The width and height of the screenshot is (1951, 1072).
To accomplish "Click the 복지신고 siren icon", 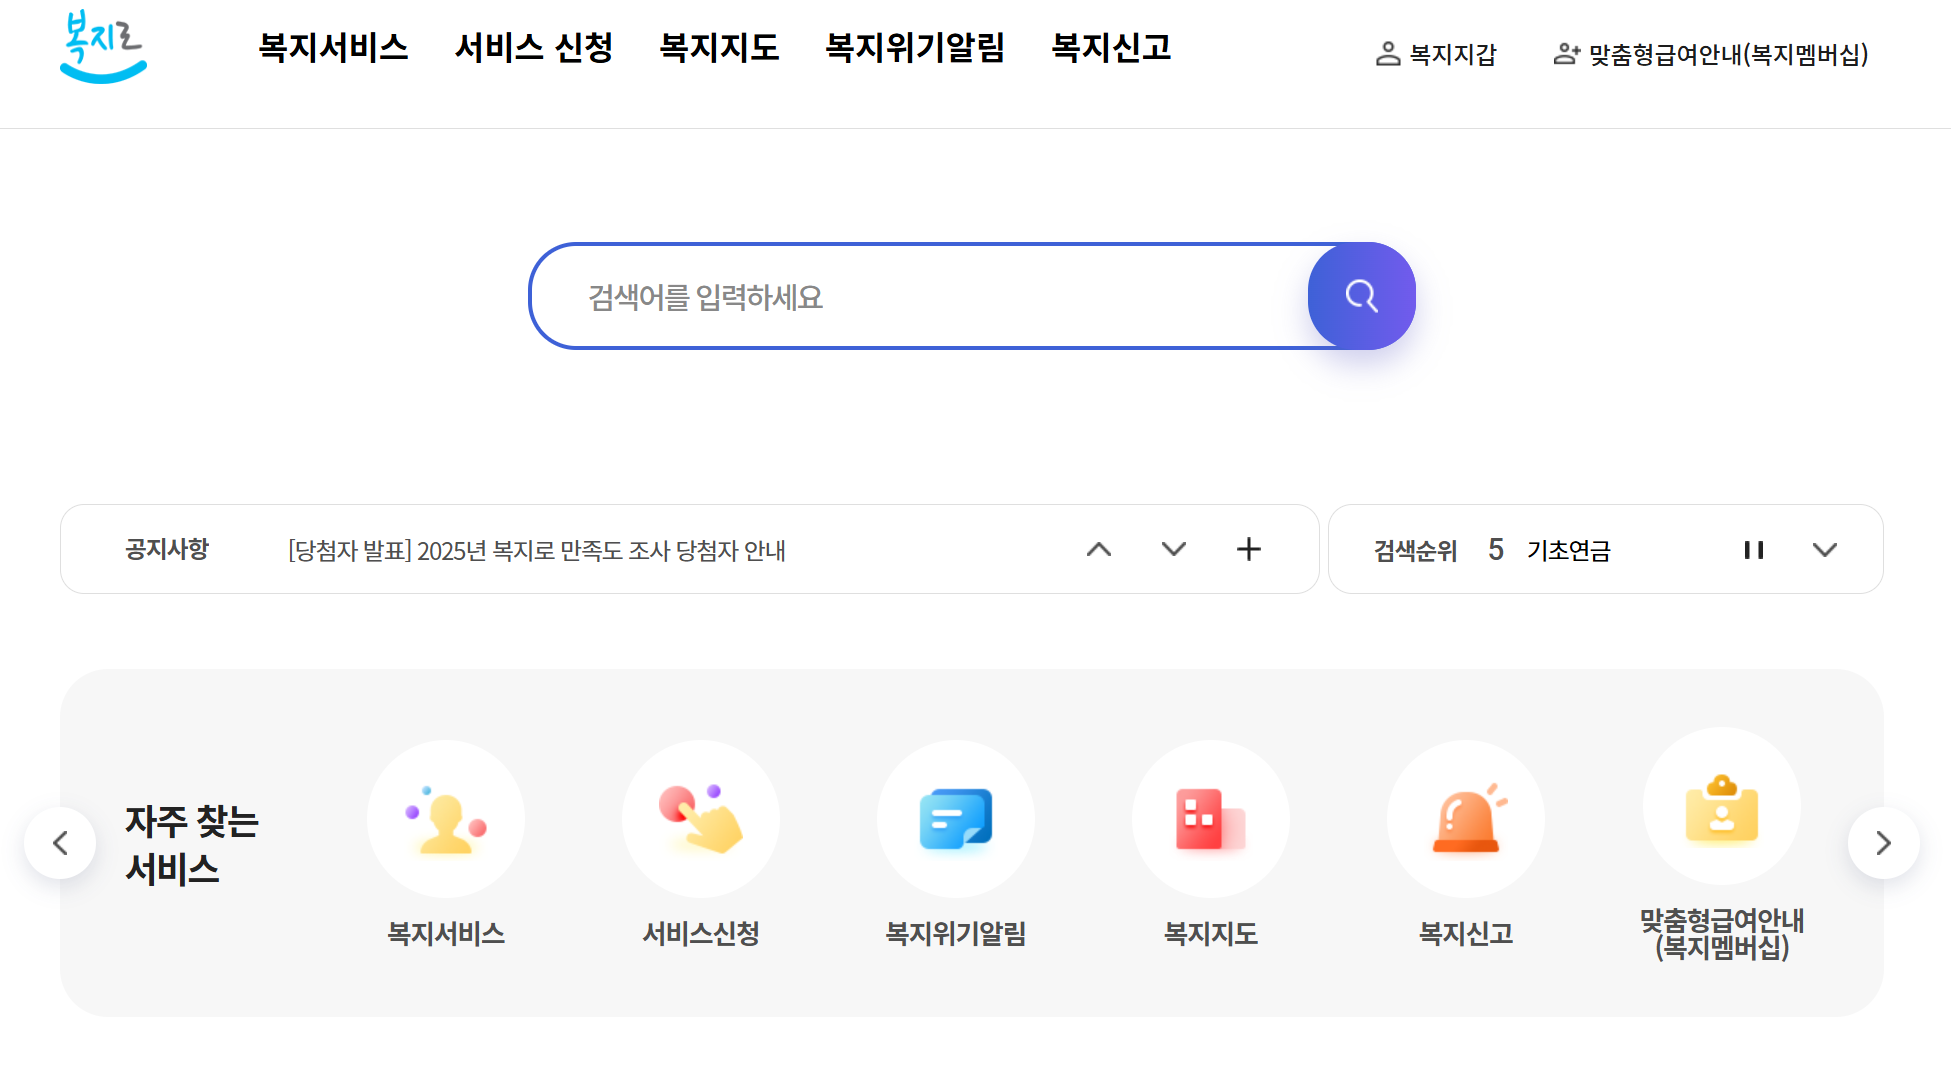I will pyautogui.click(x=1466, y=818).
